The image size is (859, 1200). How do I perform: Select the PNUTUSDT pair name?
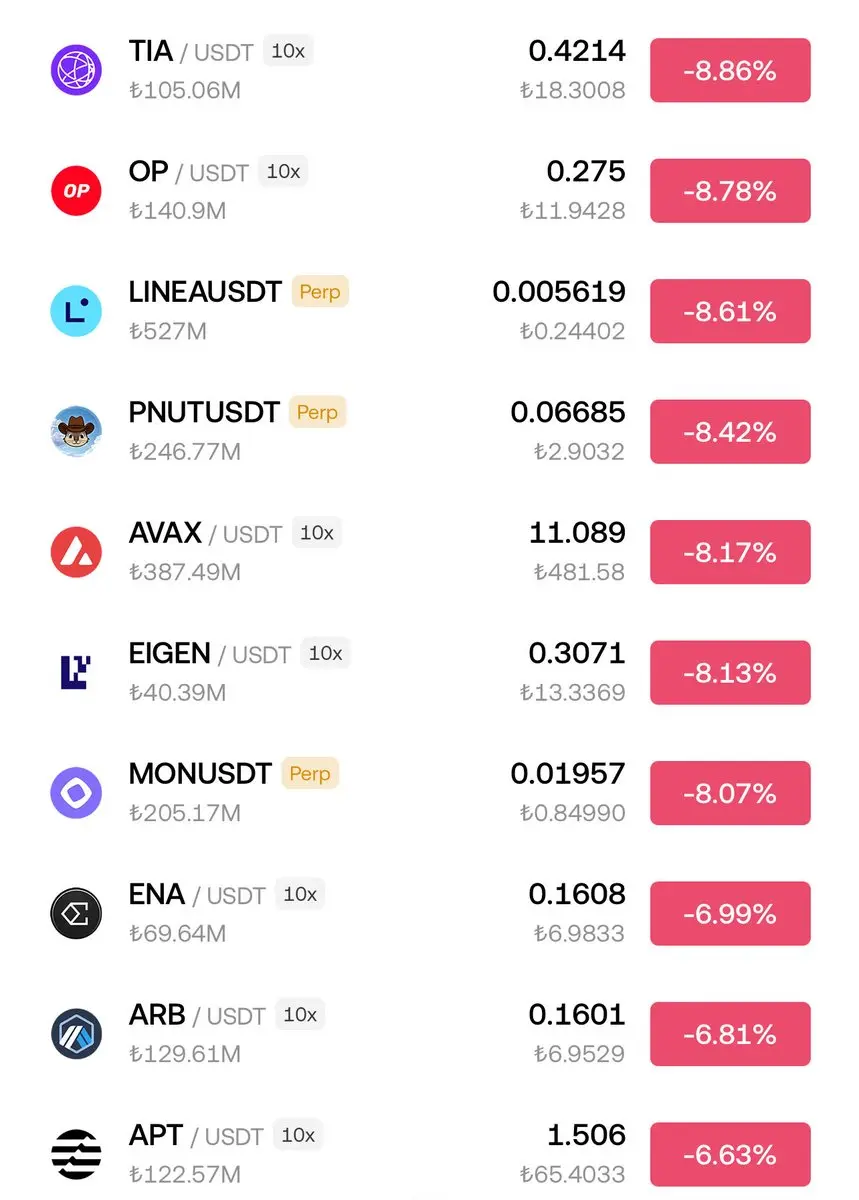[204, 412]
